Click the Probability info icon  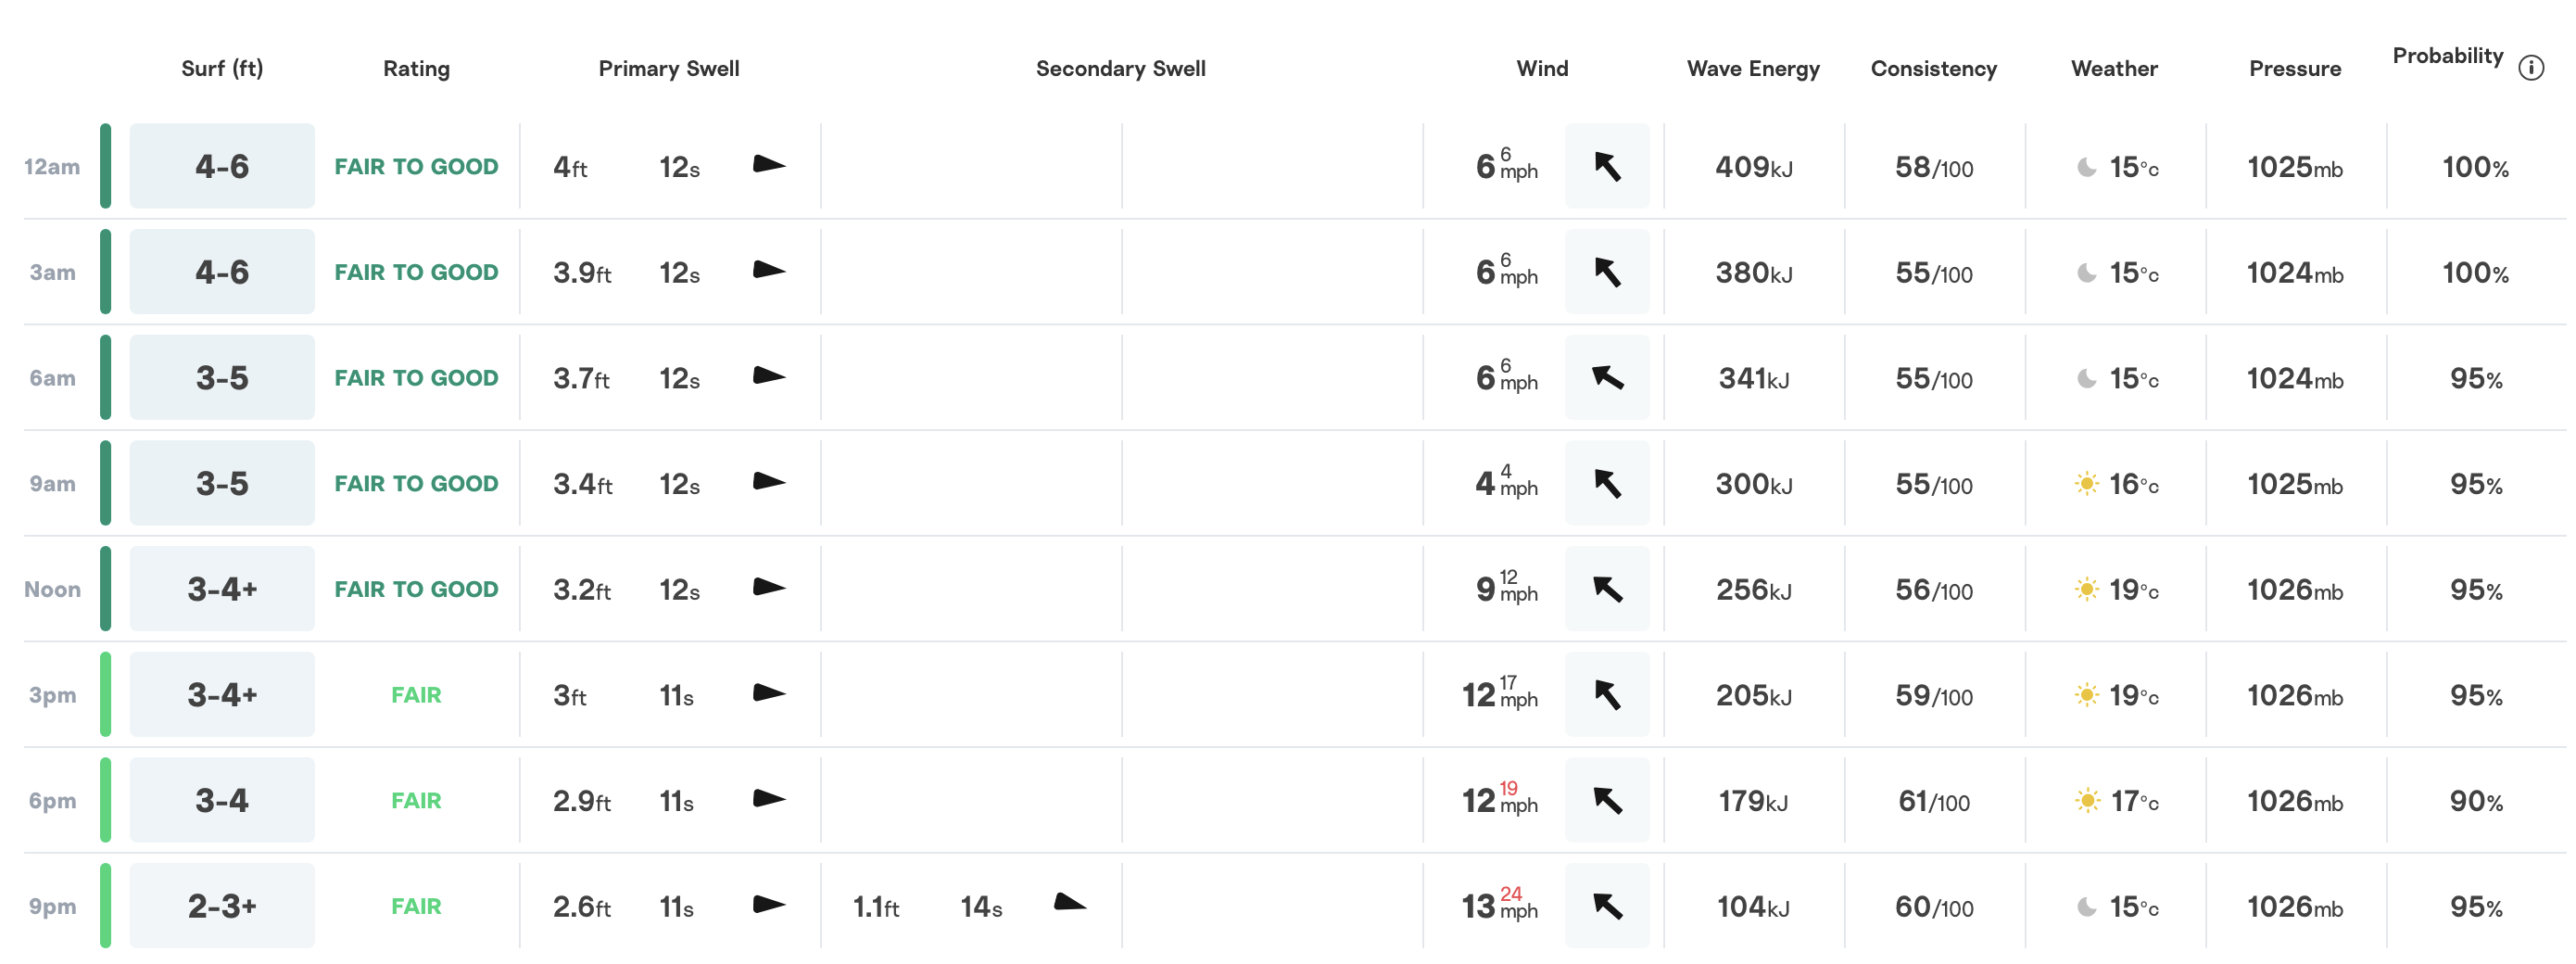tap(2532, 68)
